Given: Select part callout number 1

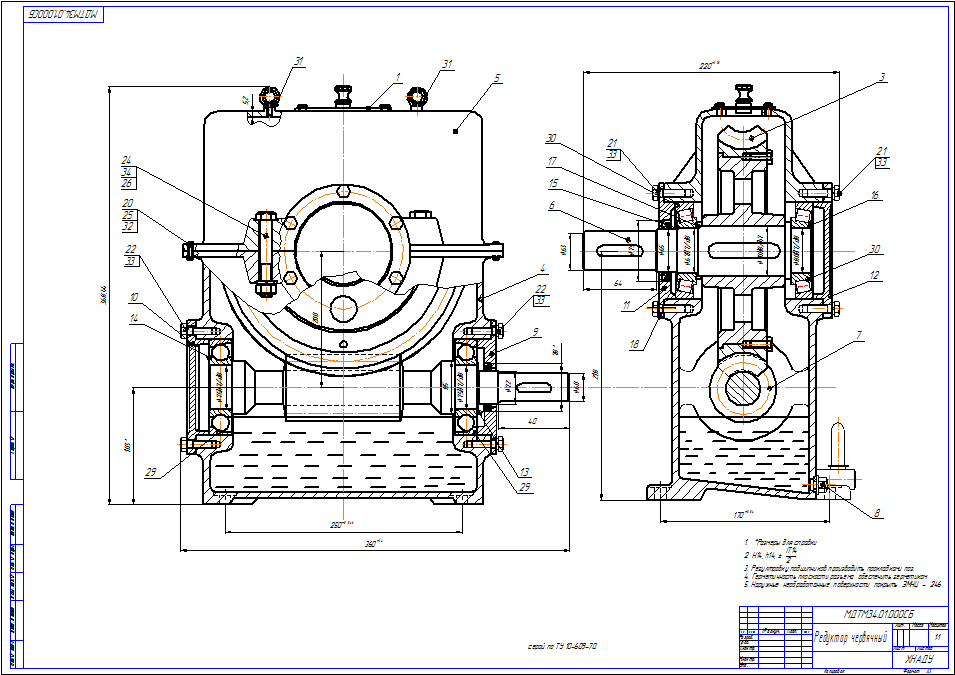Looking at the screenshot, I should [x=398, y=77].
